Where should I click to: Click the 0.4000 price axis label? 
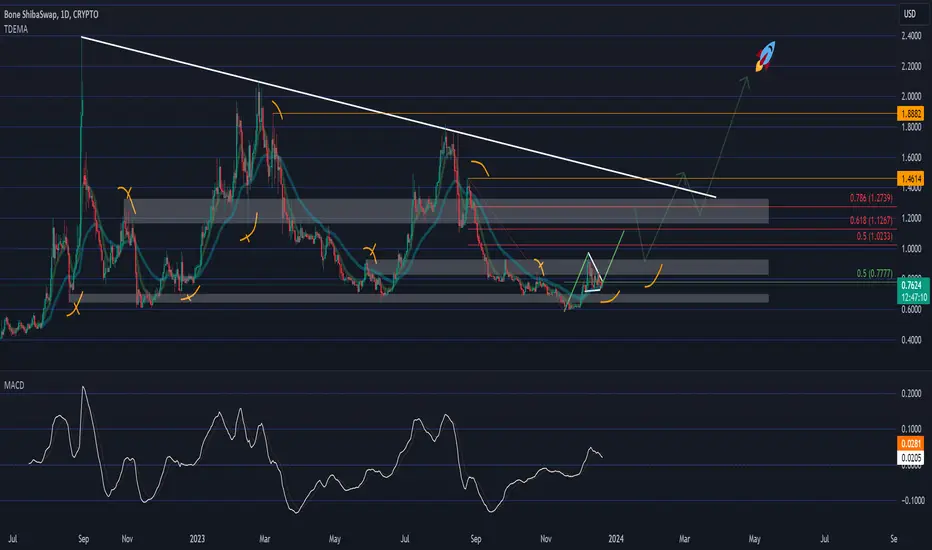(911, 340)
